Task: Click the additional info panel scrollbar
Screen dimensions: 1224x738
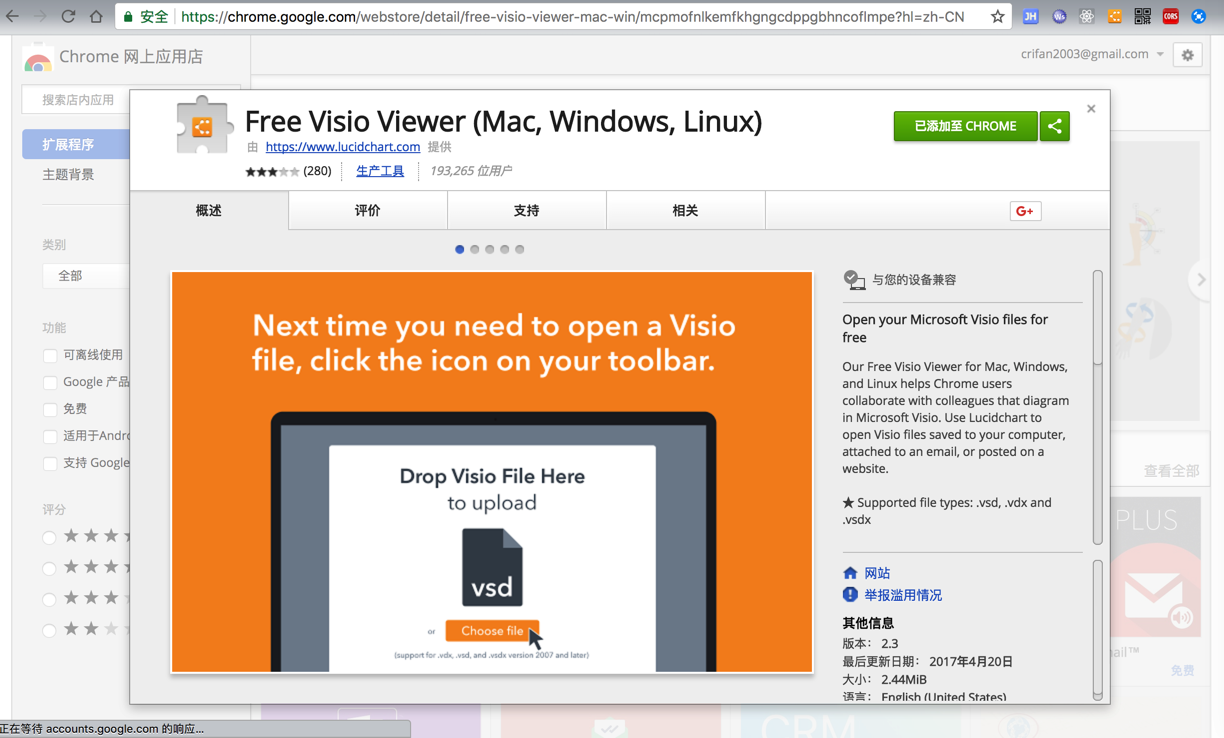Action: (x=1098, y=630)
